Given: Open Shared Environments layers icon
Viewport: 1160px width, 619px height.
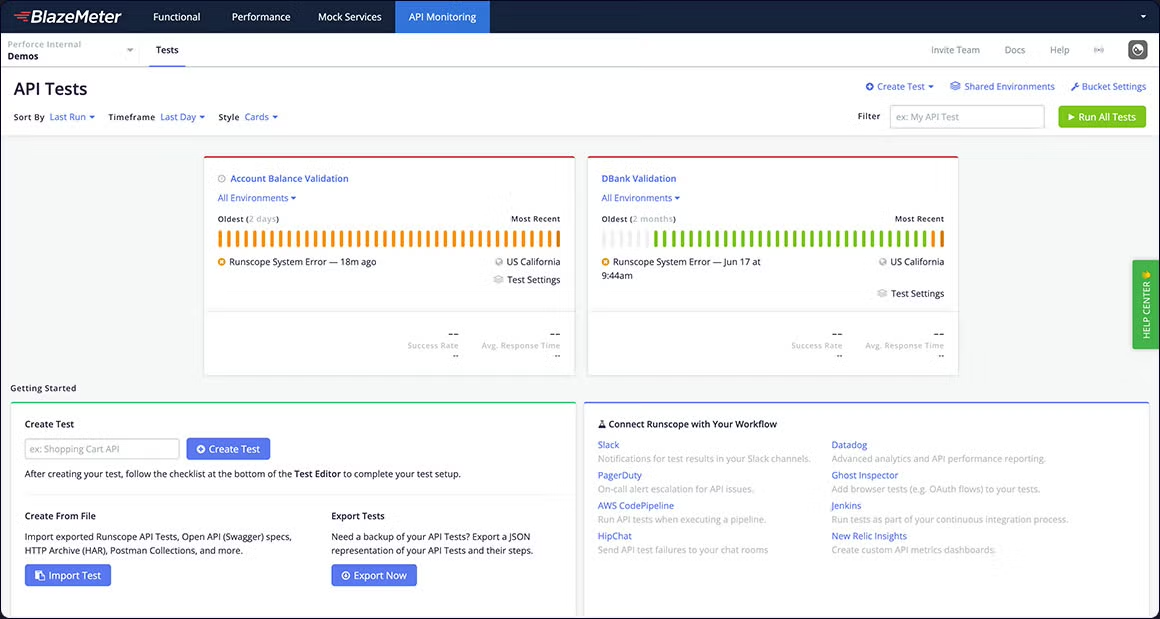Looking at the screenshot, I should click(955, 87).
